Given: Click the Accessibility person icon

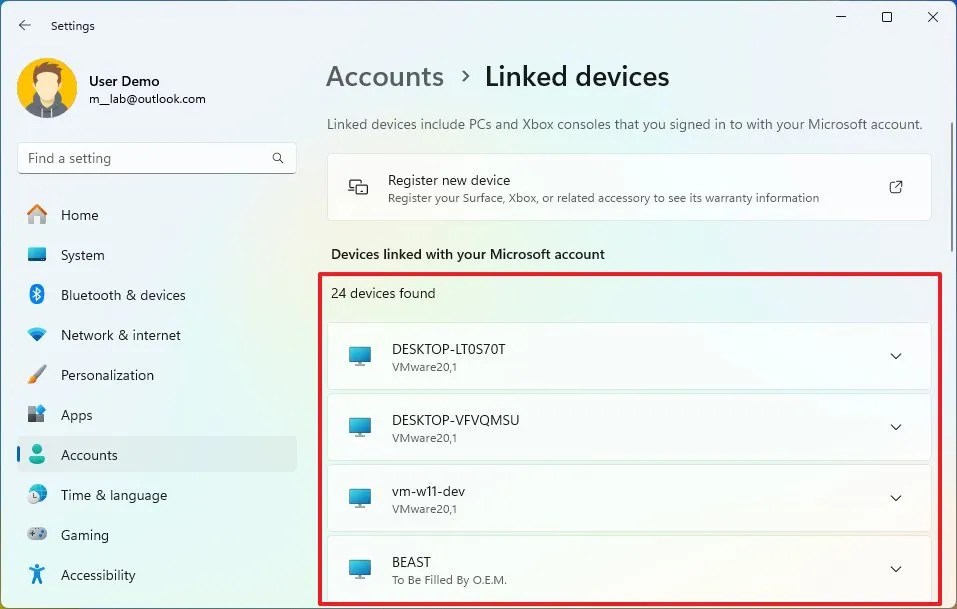Looking at the screenshot, I should [x=37, y=575].
